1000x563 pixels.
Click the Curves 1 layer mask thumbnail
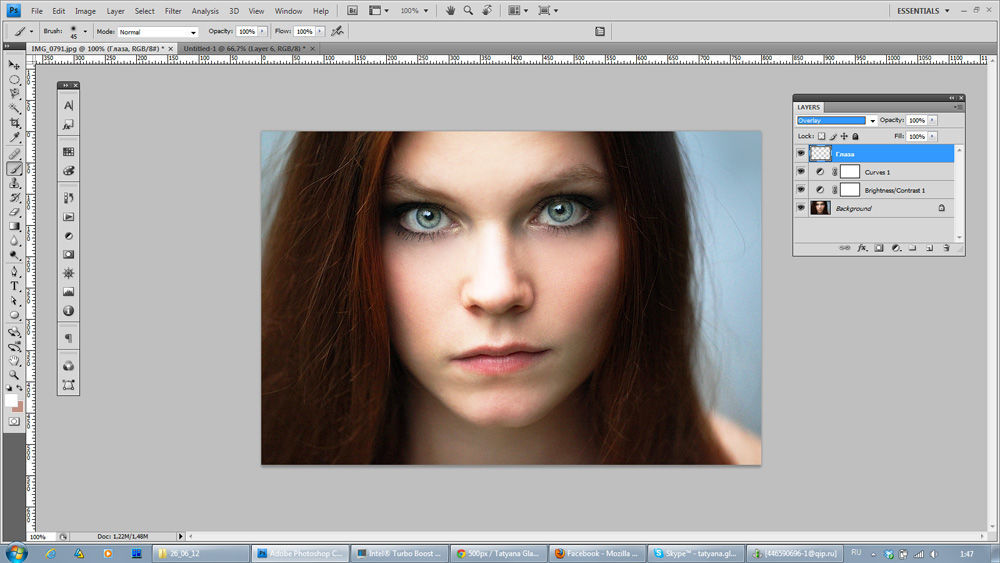point(849,172)
